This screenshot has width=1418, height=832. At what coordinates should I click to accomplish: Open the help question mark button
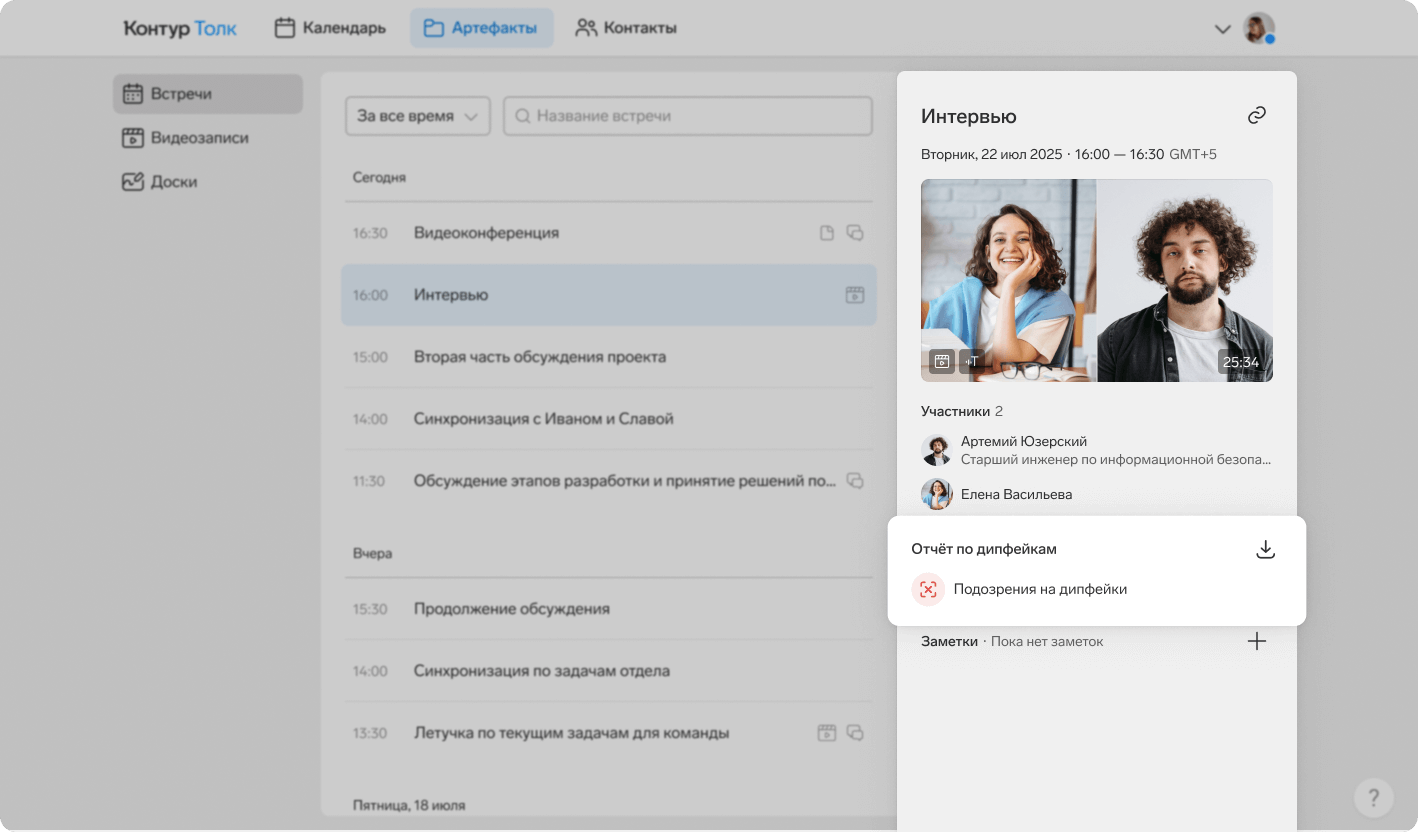pos(1374,797)
